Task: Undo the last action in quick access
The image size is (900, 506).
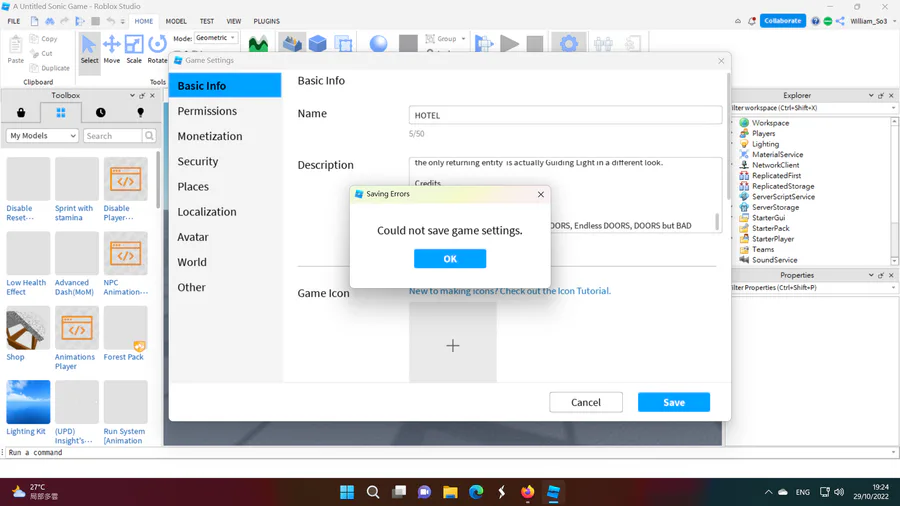Action: coord(110,21)
